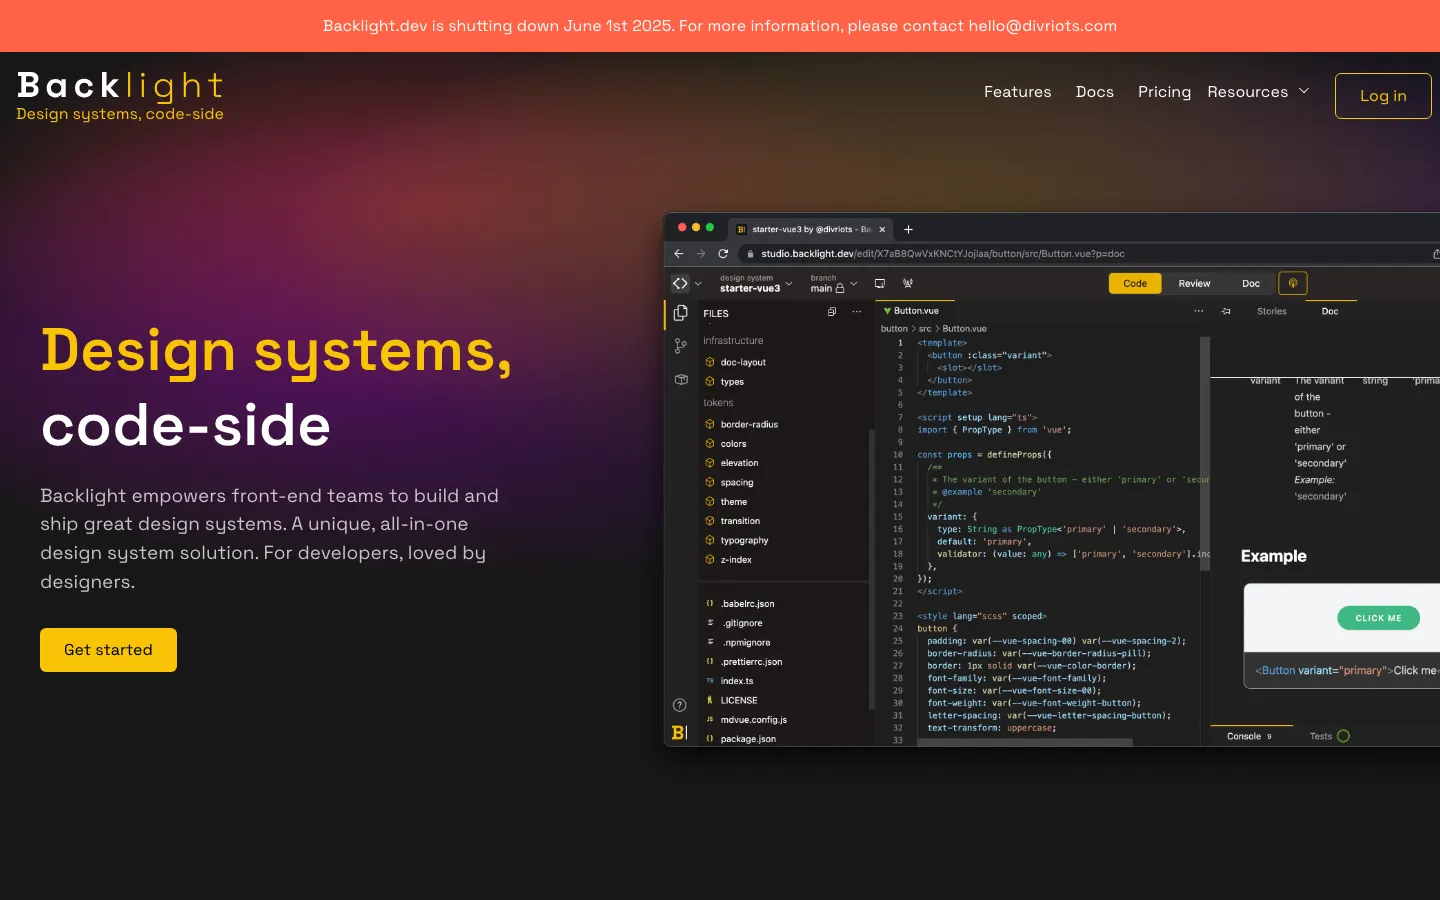Click the collapse all icon in Files
The height and width of the screenshot is (900, 1440).
(831, 312)
